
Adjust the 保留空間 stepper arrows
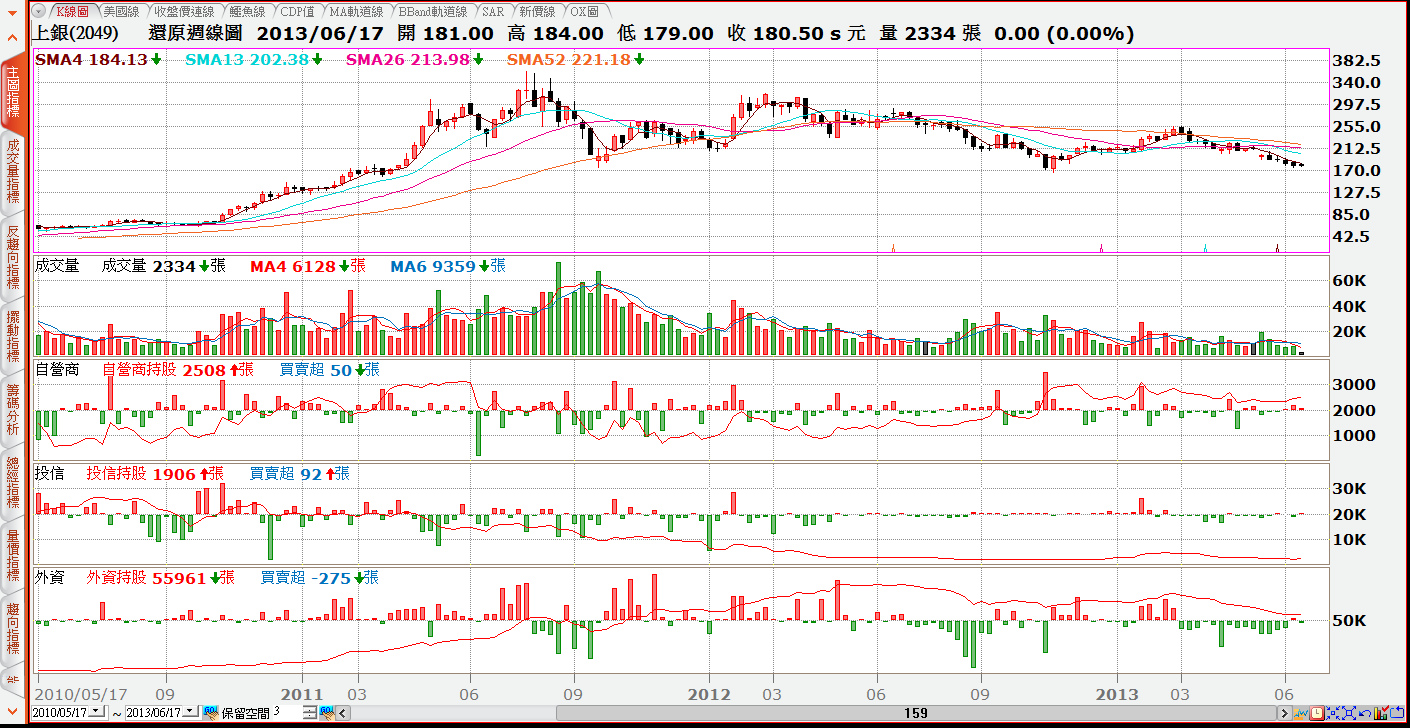coord(310,712)
